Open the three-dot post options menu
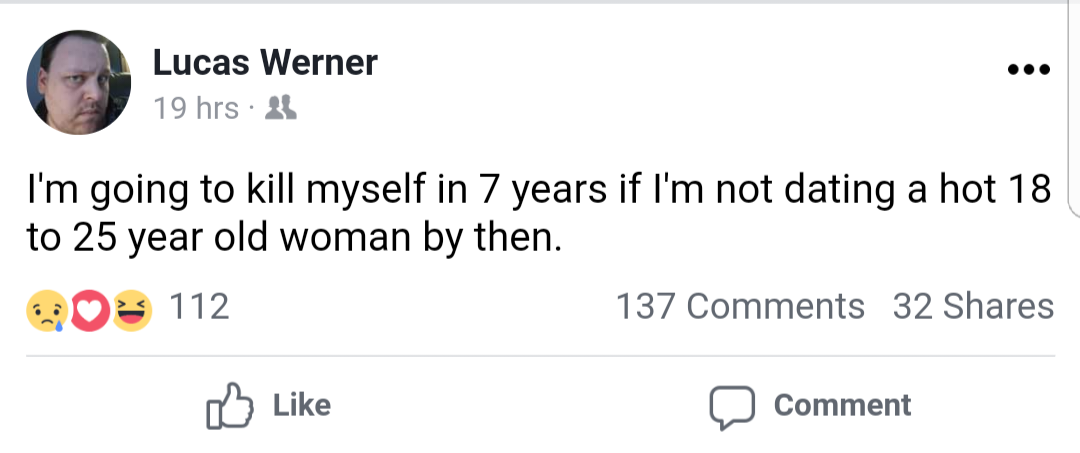 (1028, 69)
